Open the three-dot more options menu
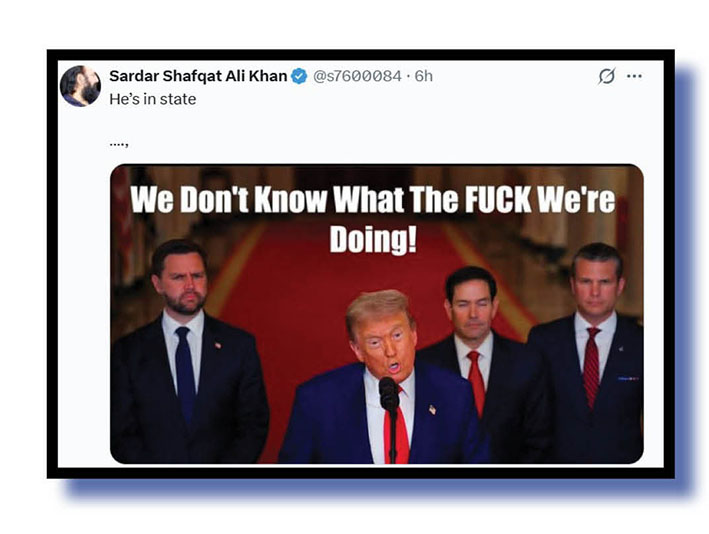 (634, 76)
